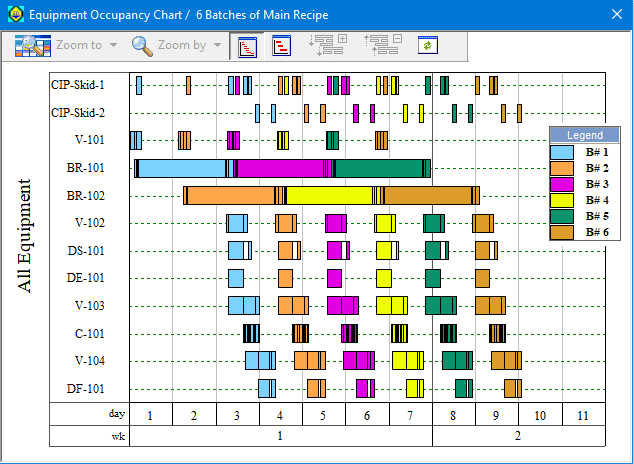Select the CIP-Skid-1 equipment label
The image size is (634, 464).
(78, 85)
